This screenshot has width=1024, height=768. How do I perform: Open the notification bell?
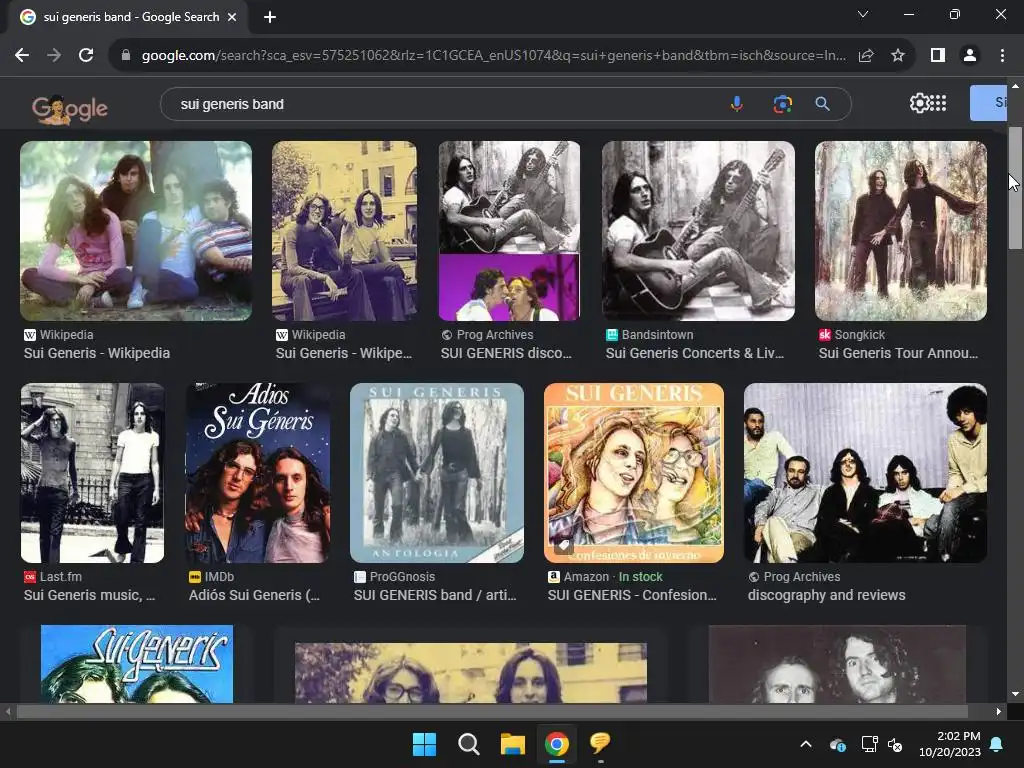click(997, 744)
